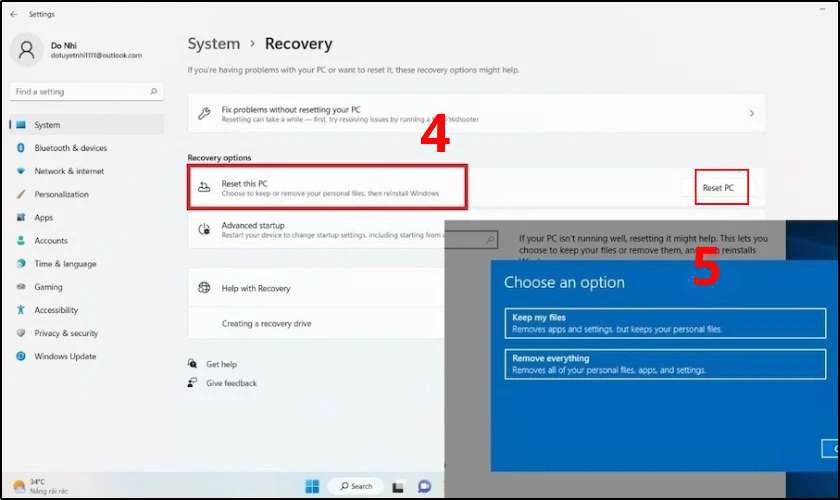840x500 pixels.
Task: Click into the Find a setting field
Action: point(86,92)
